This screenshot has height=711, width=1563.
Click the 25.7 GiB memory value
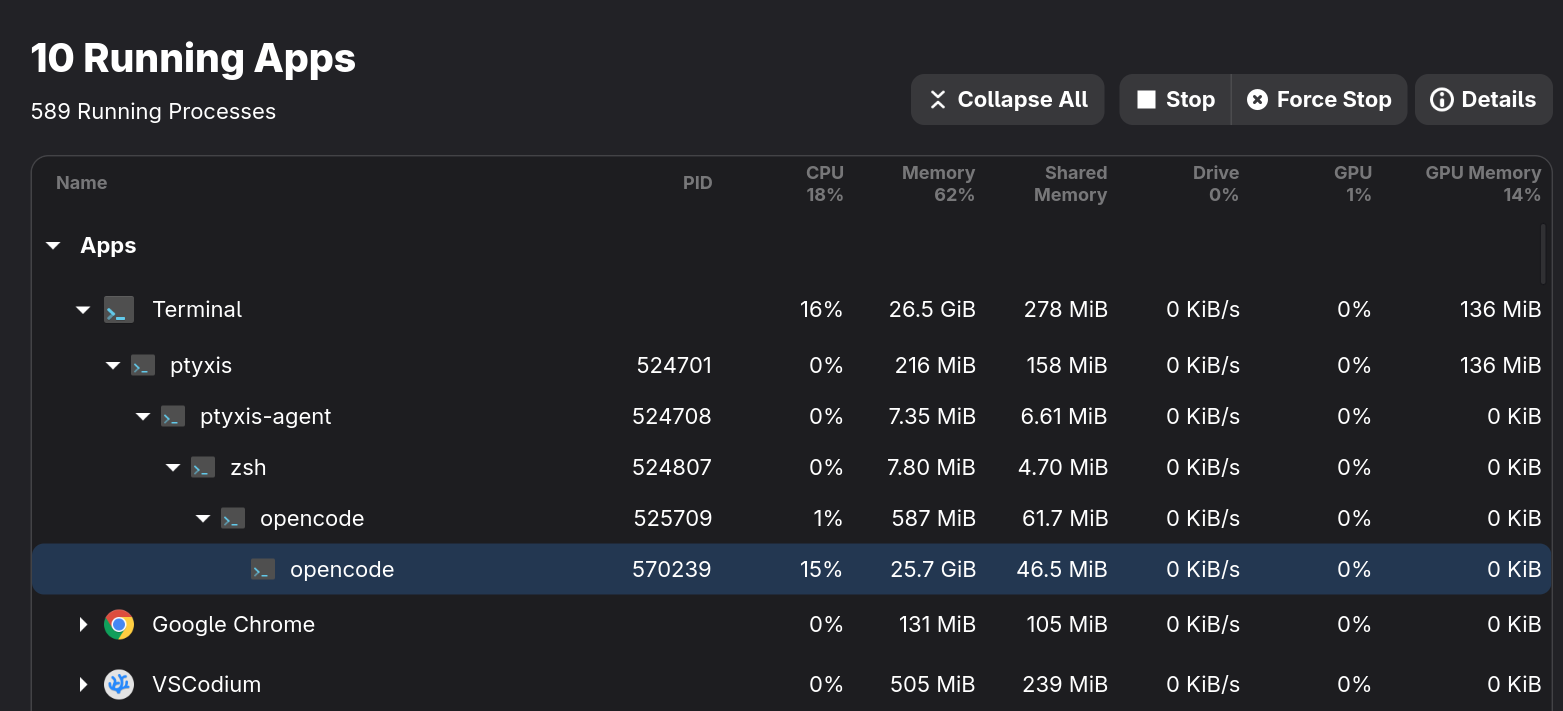tap(933, 570)
